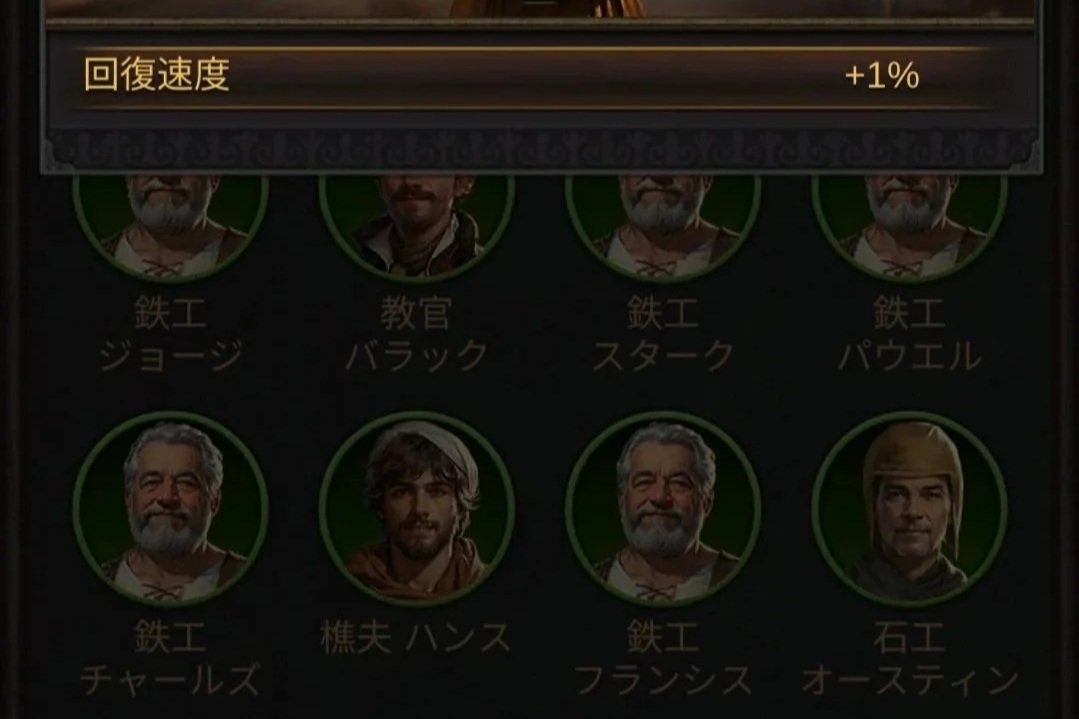Viewport: 1079px width, 719px height.
Task: Select the 樵夫 ハンス portrait
Action: coord(416,510)
